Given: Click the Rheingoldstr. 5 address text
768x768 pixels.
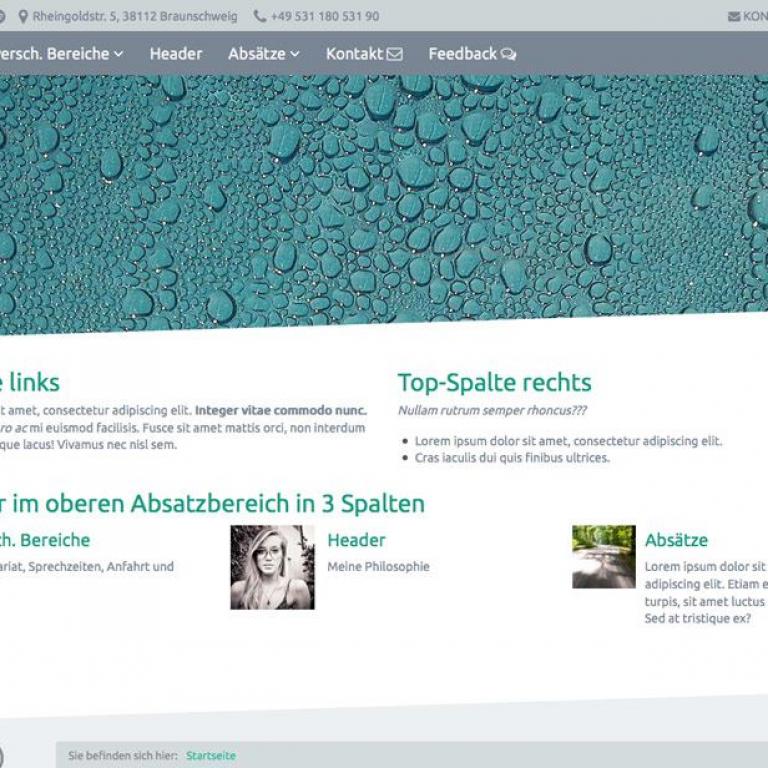Looking at the screenshot, I should (x=135, y=17).
